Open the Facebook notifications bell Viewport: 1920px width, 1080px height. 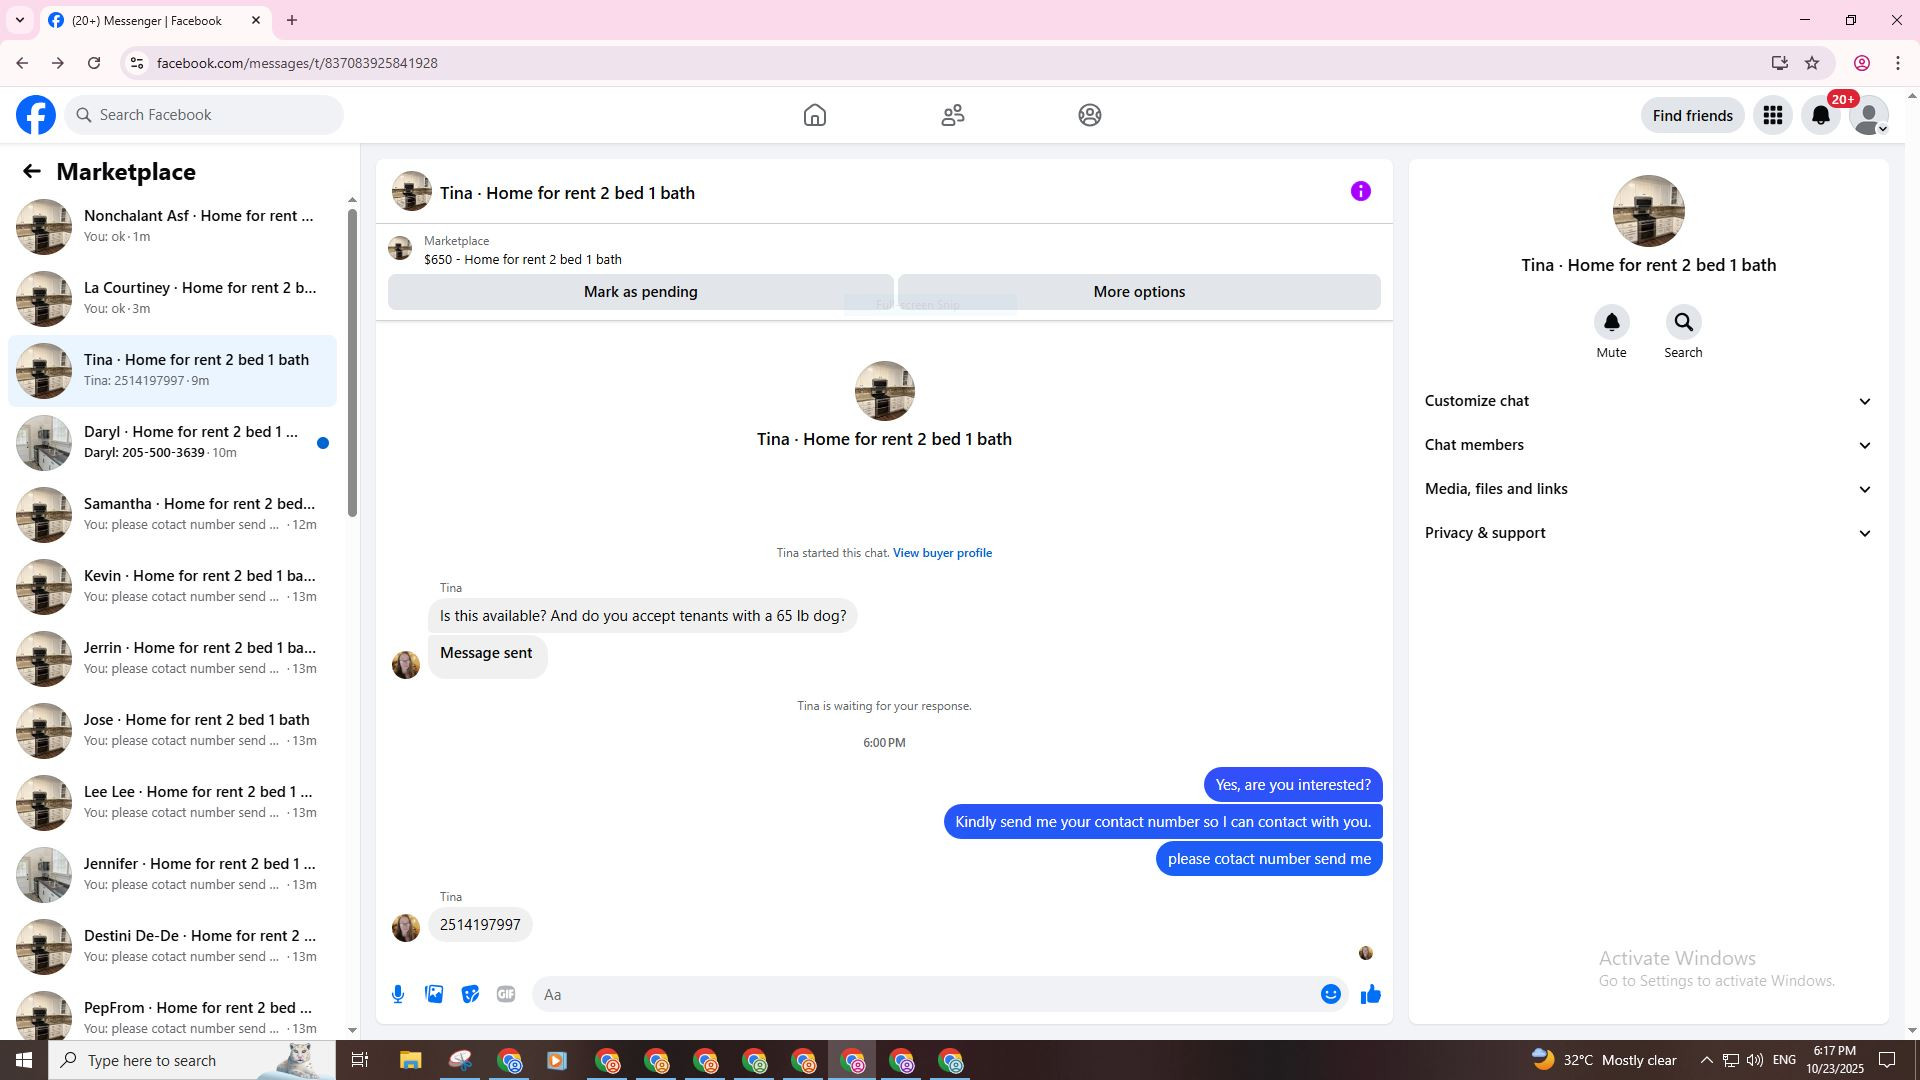(1820, 116)
